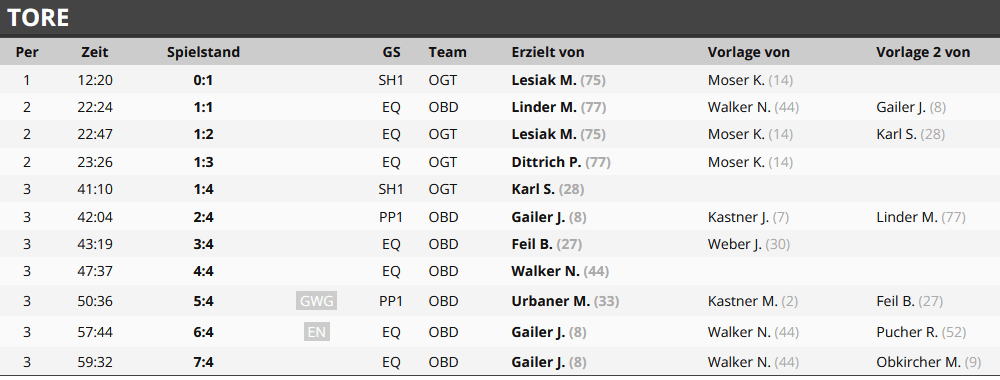
Task: Click Karl S. scorer at 41:10
Action: pos(533,189)
